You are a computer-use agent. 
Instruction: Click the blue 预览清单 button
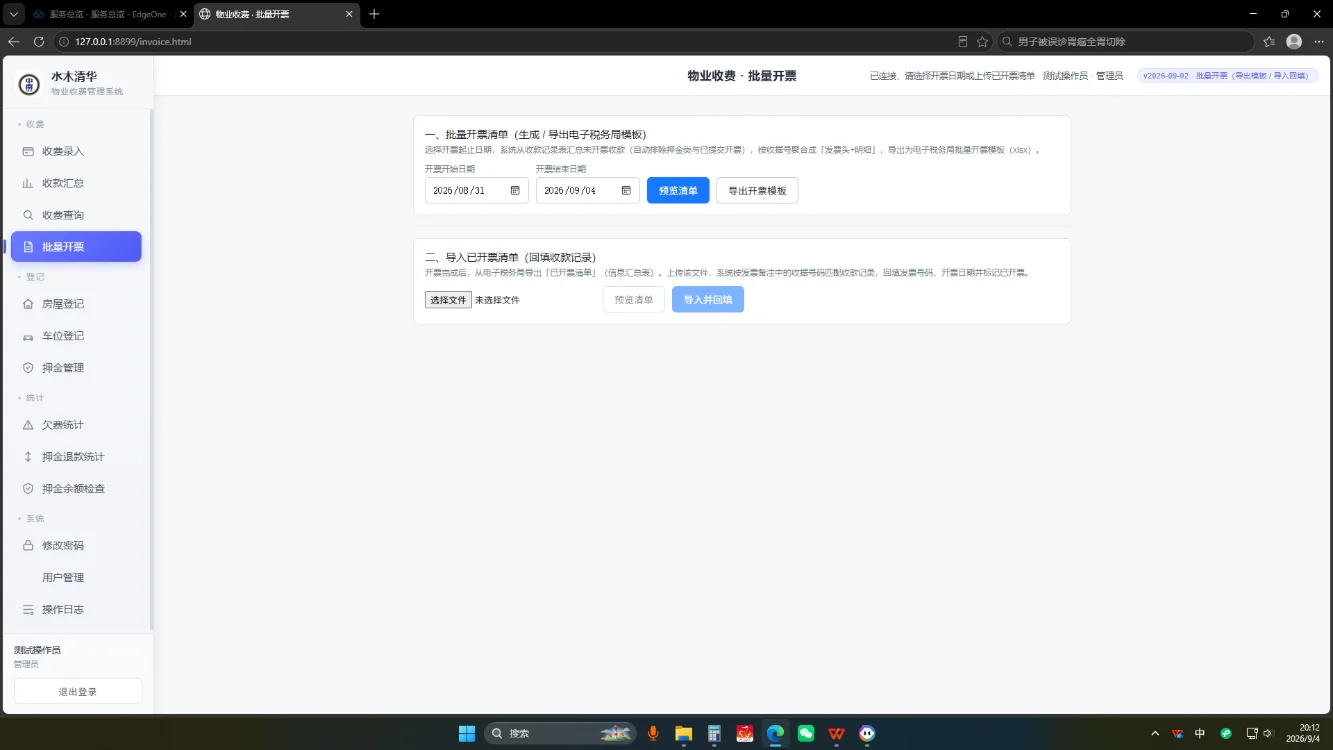(678, 190)
